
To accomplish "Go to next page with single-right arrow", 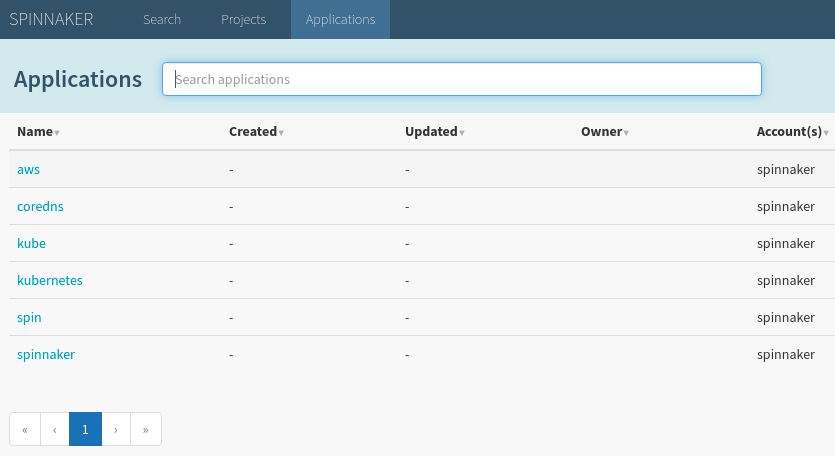I will 116,429.
